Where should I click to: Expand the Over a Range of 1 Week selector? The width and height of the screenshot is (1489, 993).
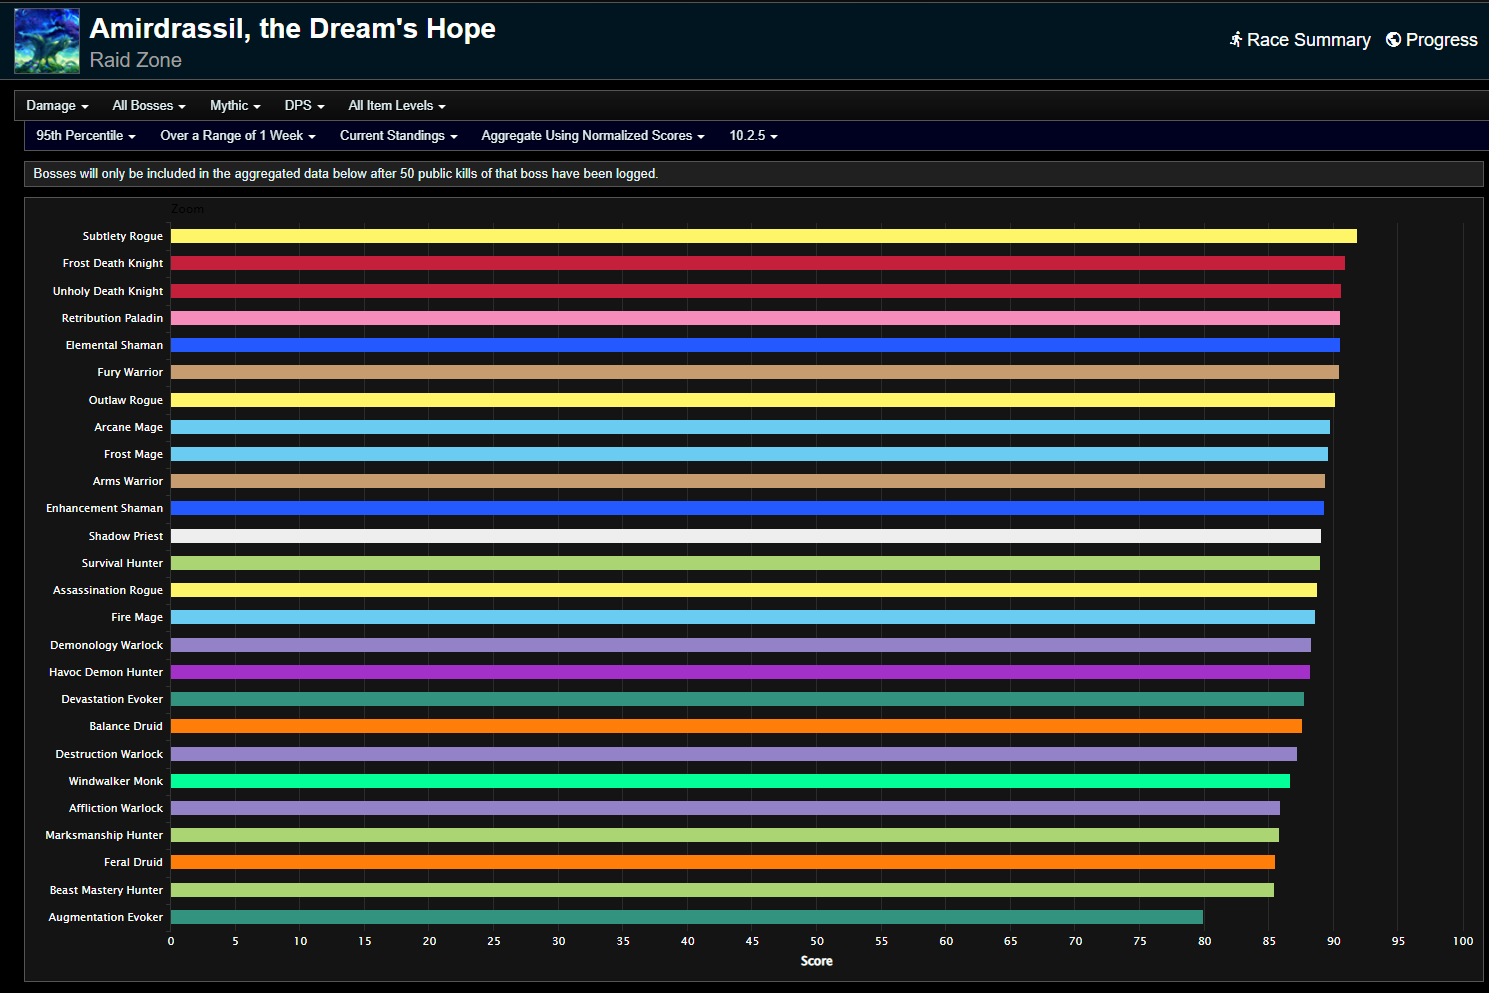coord(237,135)
